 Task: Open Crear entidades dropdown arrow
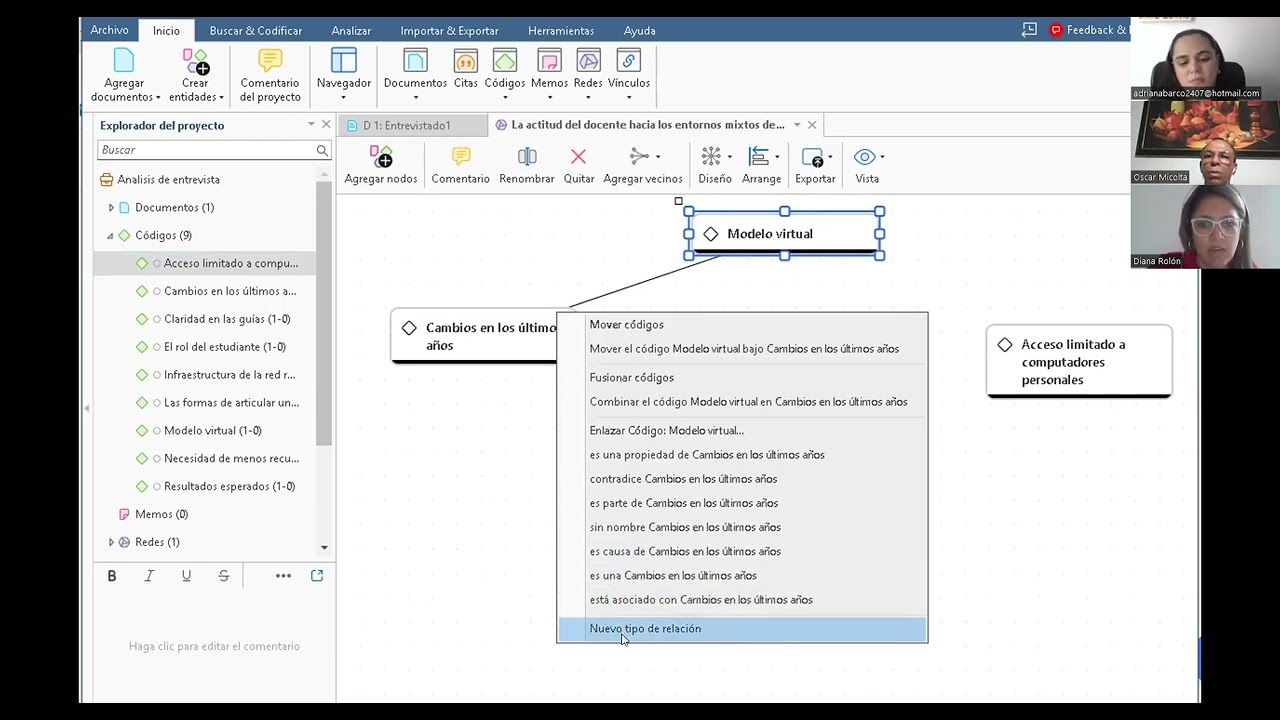(x=220, y=98)
